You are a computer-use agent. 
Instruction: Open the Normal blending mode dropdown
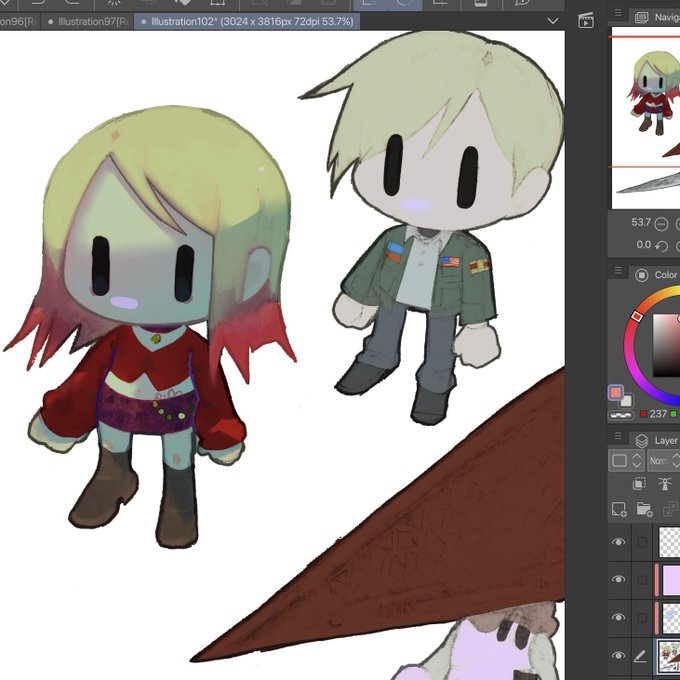click(x=664, y=461)
